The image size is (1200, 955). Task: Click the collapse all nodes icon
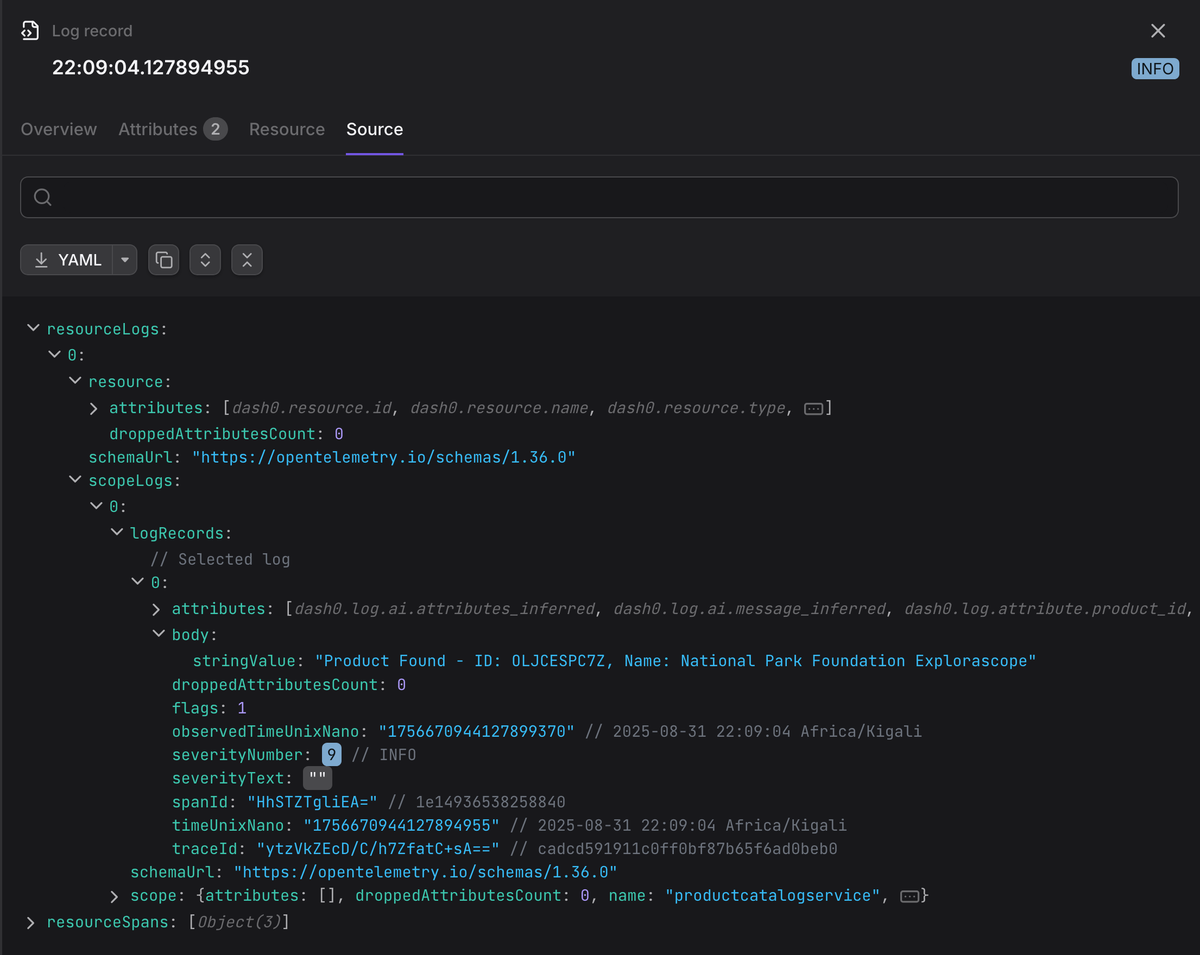[x=246, y=260]
